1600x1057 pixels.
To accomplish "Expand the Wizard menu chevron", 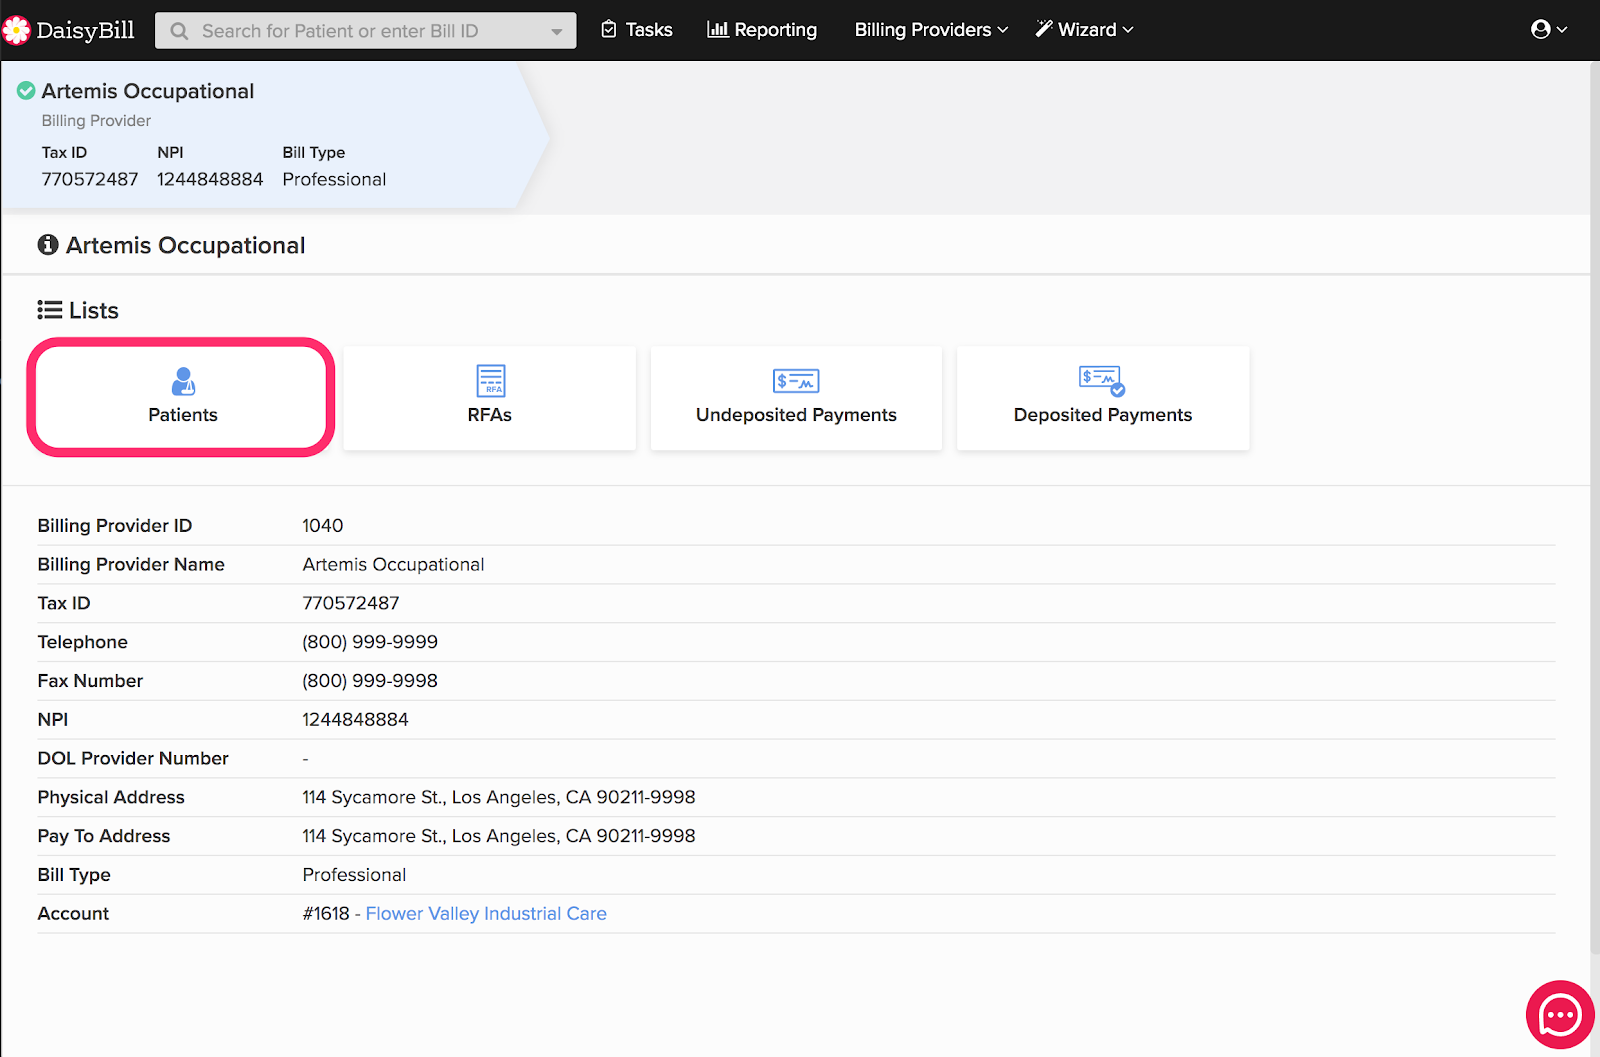I will 1128,30.
